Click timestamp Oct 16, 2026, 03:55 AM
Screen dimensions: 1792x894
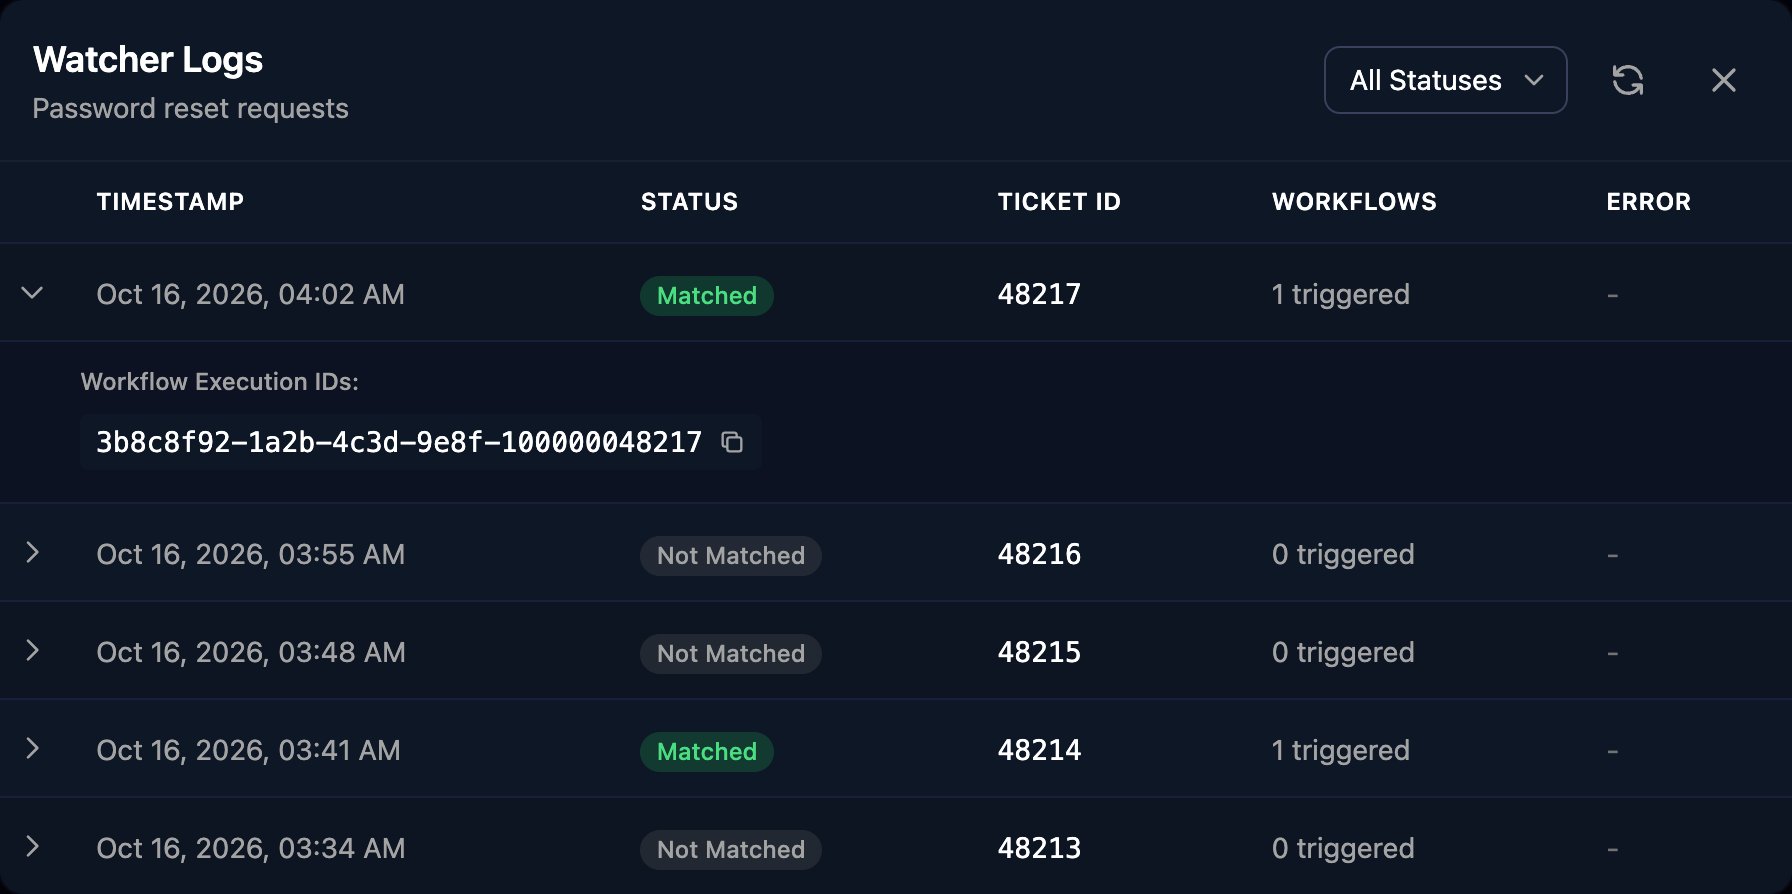pos(250,554)
